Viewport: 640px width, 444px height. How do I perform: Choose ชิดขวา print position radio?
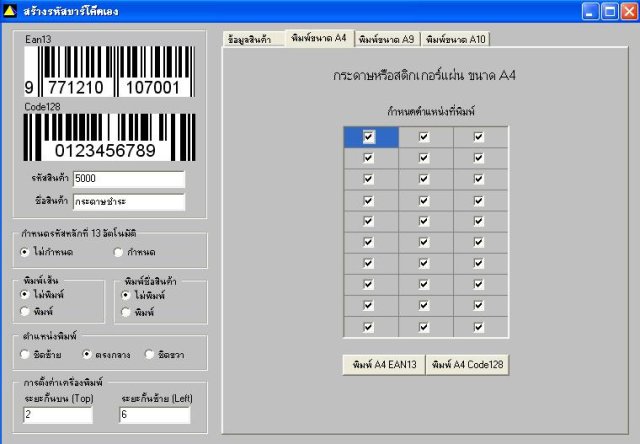point(149,355)
